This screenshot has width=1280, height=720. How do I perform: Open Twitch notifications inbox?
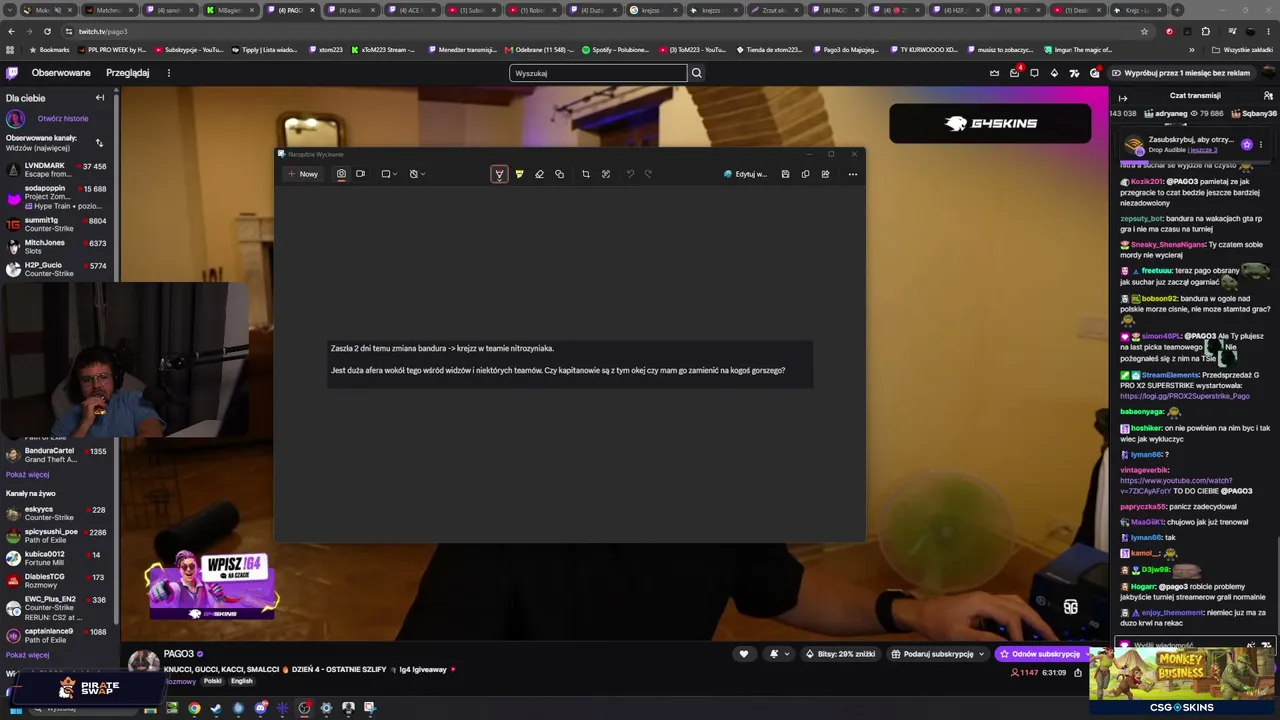coord(1014,73)
